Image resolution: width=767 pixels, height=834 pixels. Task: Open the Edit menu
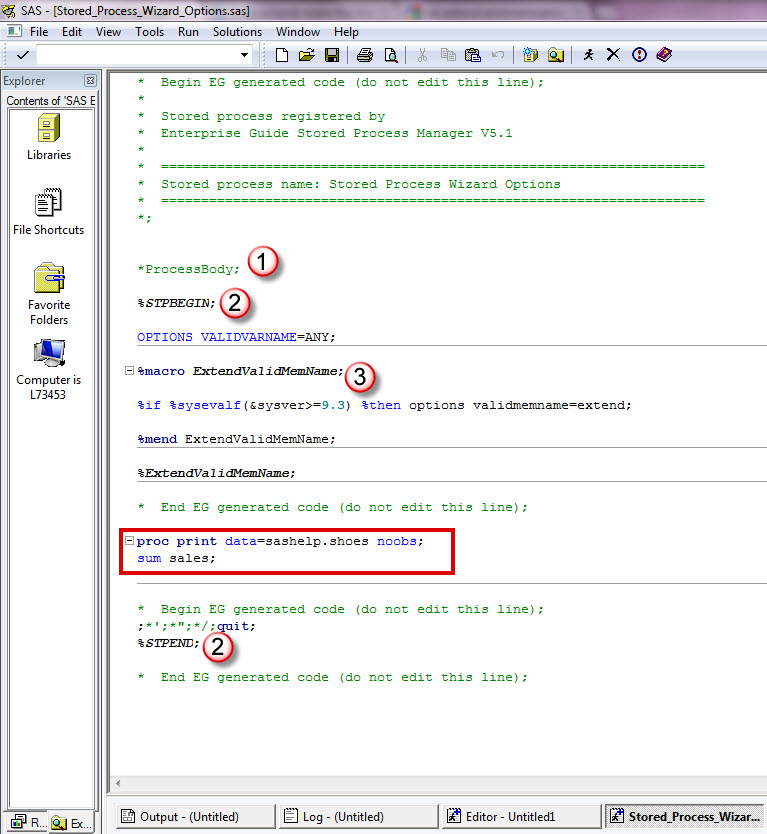pos(72,32)
